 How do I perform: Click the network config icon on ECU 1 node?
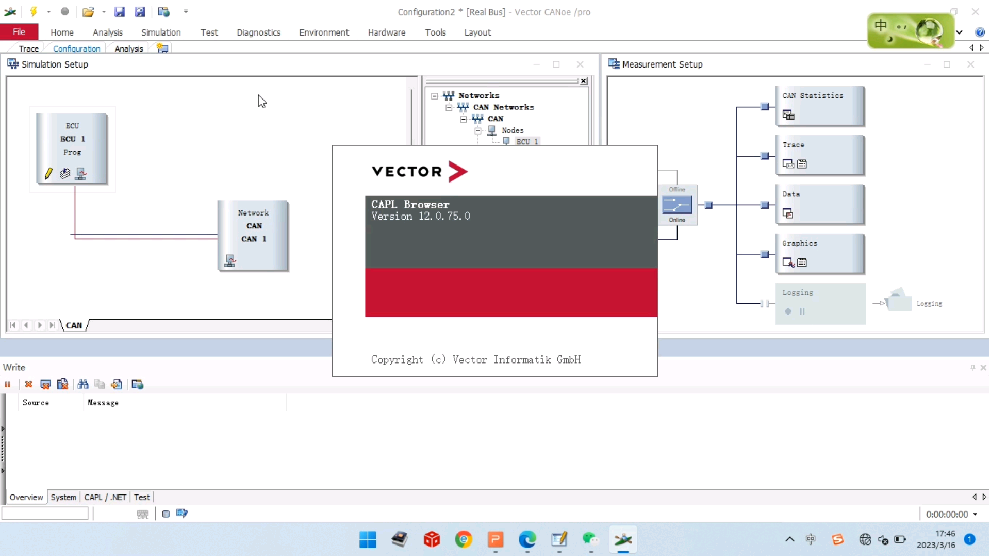pyautogui.click(x=81, y=173)
